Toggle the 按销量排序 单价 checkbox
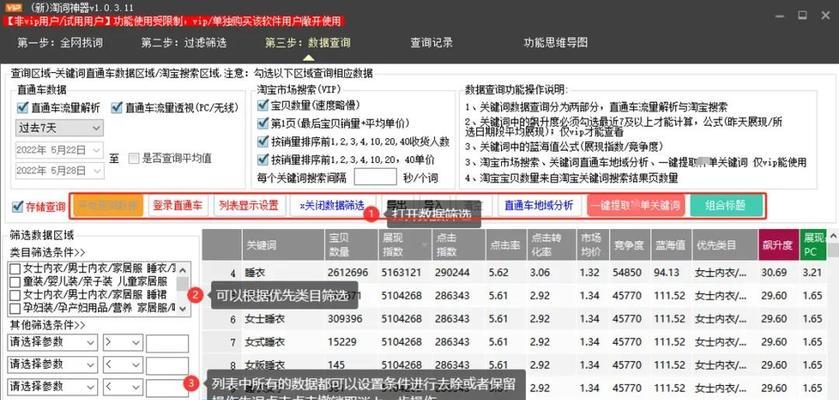 [262, 159]
